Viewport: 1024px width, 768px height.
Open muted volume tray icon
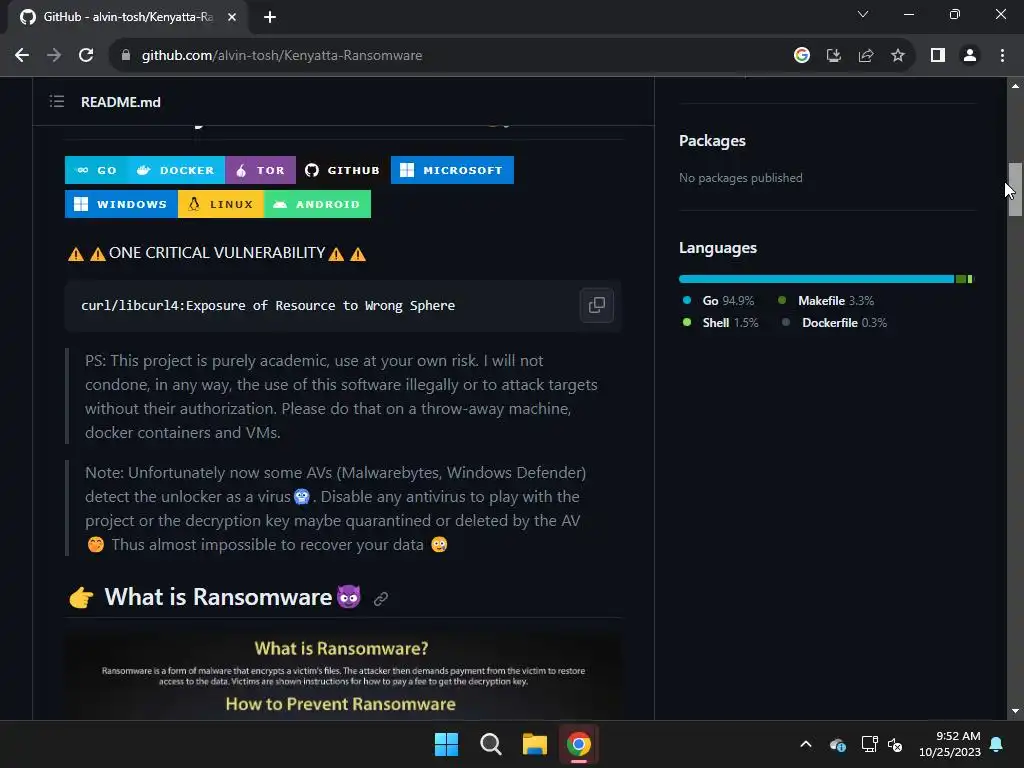click(x=895, y=744)
